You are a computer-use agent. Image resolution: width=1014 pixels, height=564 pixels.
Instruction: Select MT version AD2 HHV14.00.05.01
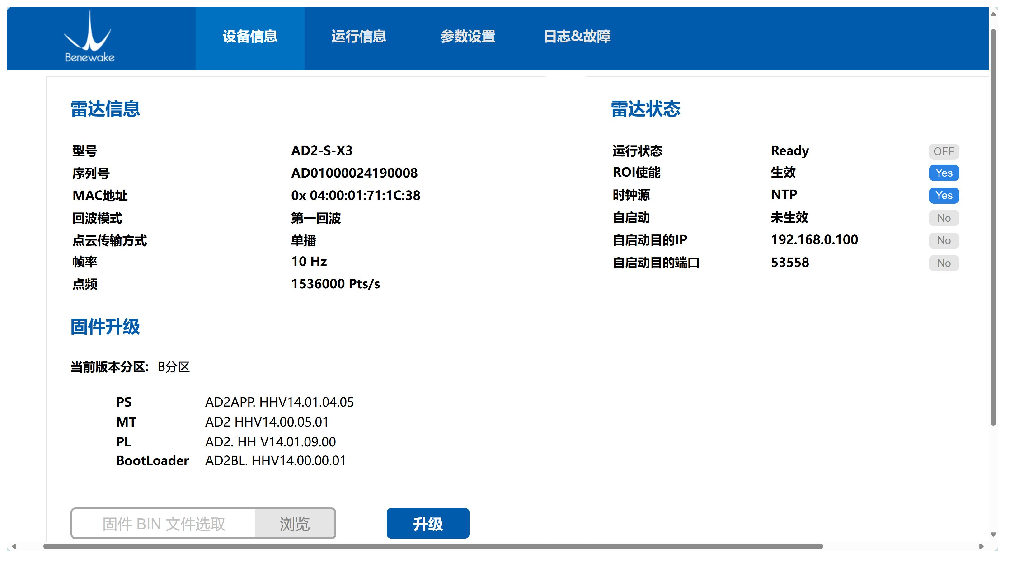(x=267, y=422)
